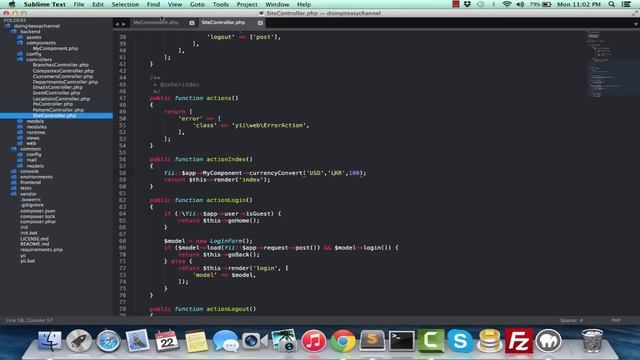Open FaceTime camera icon in dock
The width and height of the screenshot is (640, 360).
255,341
